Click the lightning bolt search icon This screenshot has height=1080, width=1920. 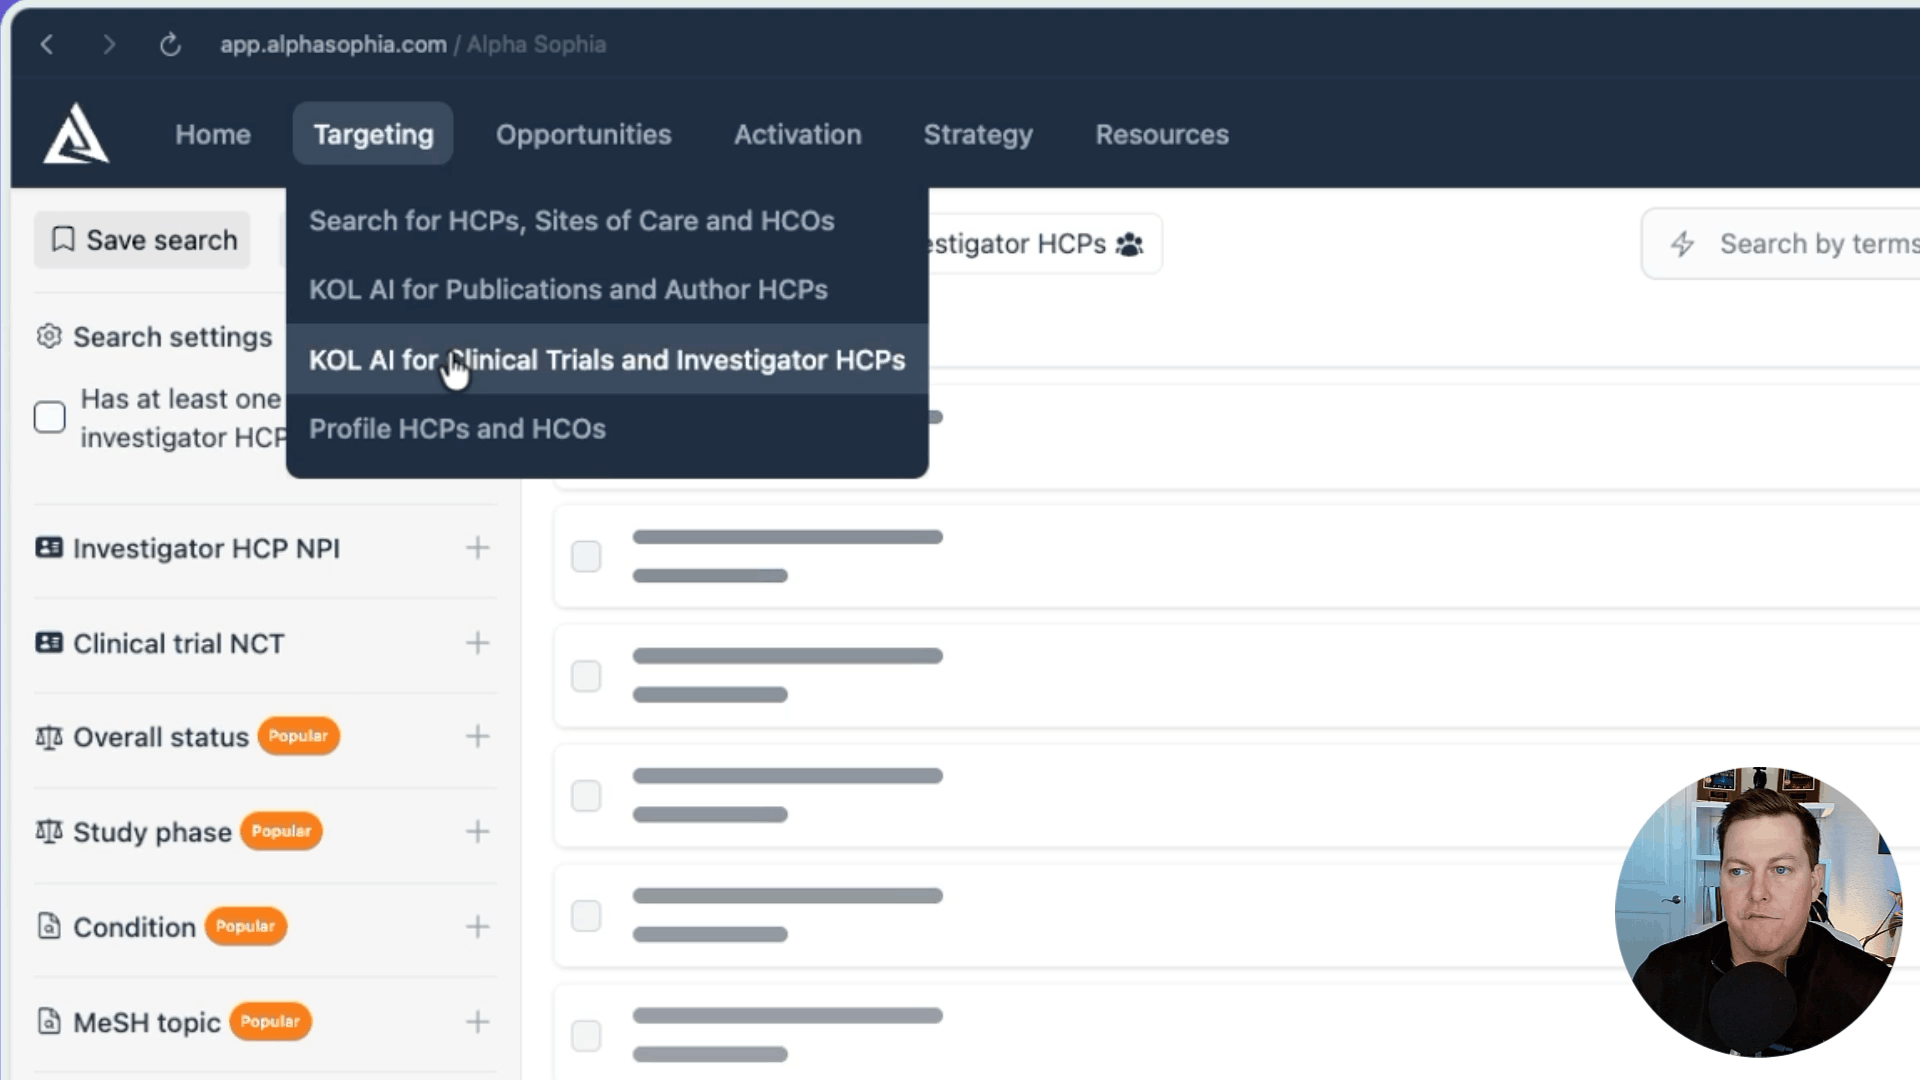pos(1683,244)
